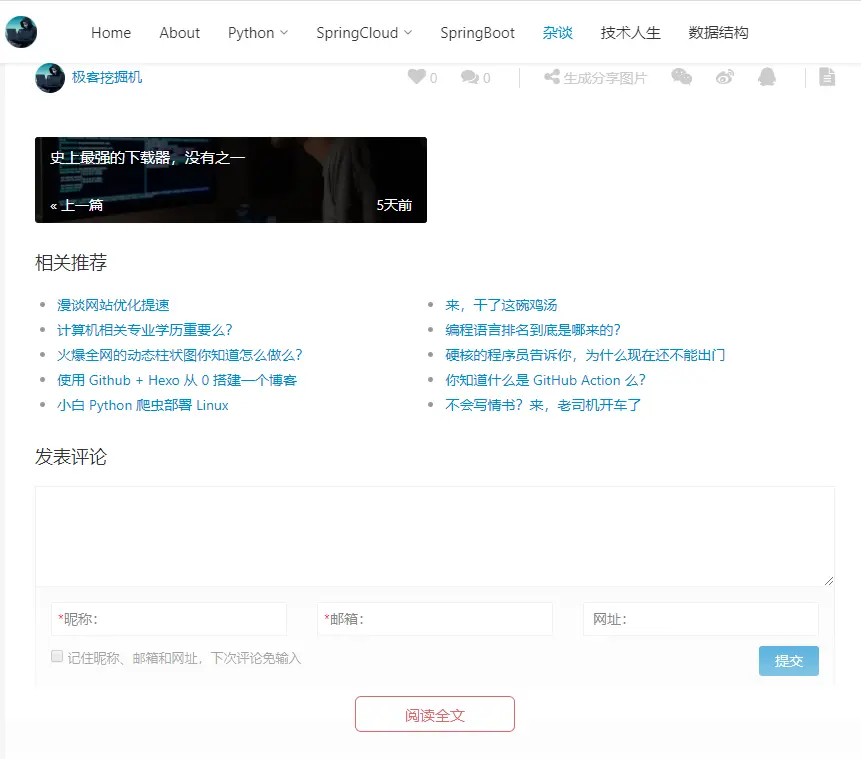Open link 硬核的程序员告诉你

pyautogui.click(x=585, y=355)
